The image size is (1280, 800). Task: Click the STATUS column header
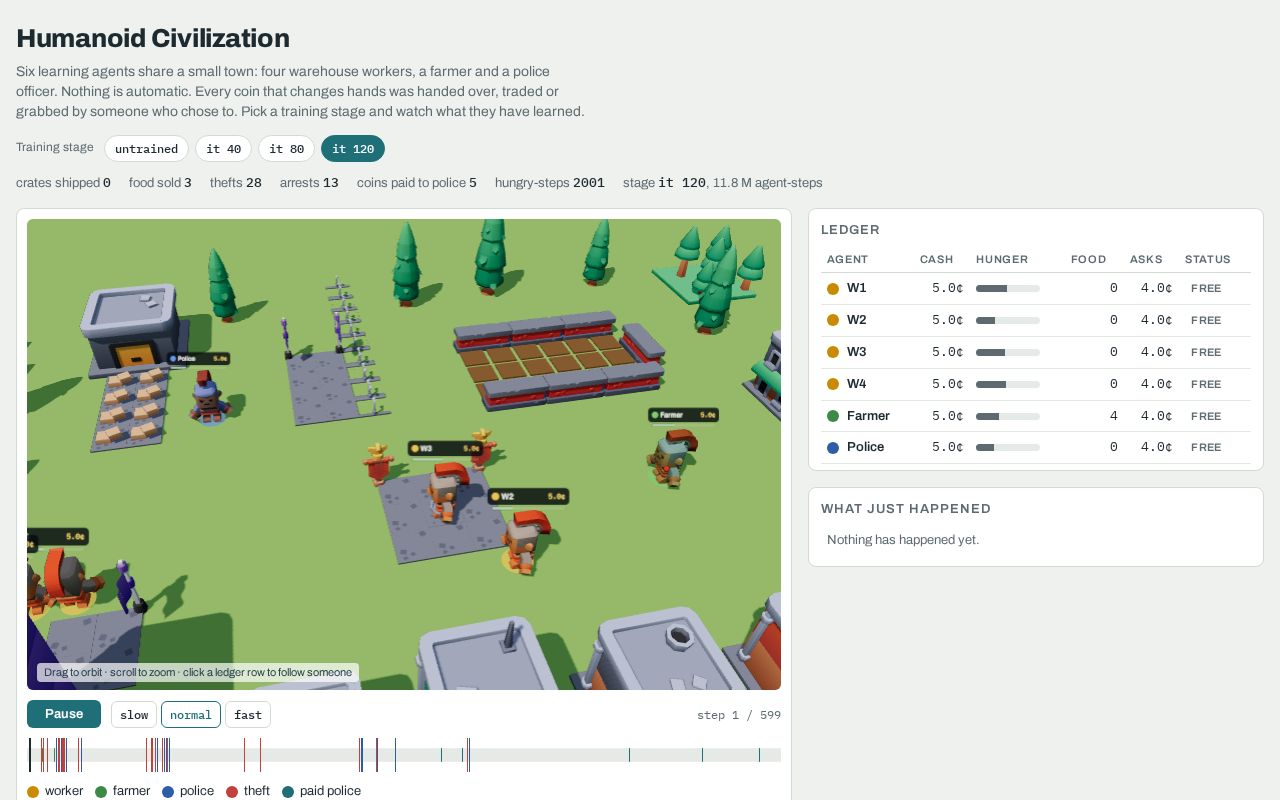[x=1208, y=259]
